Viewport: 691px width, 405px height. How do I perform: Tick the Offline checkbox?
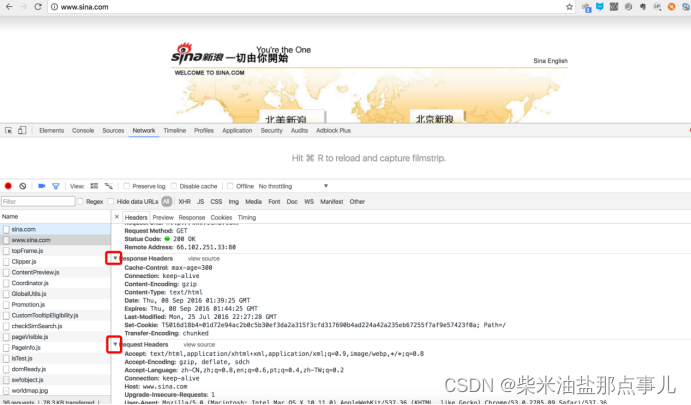[x=230, y=186]
